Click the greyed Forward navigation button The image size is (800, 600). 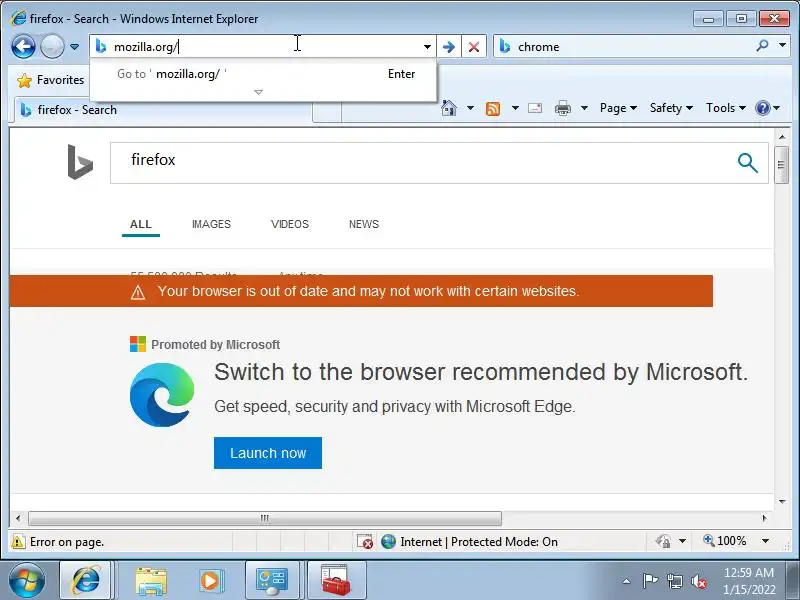point(52,46)
